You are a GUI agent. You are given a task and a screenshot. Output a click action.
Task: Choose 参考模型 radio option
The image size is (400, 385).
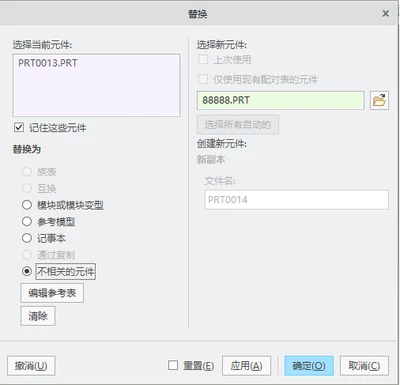tap(27, 221)
